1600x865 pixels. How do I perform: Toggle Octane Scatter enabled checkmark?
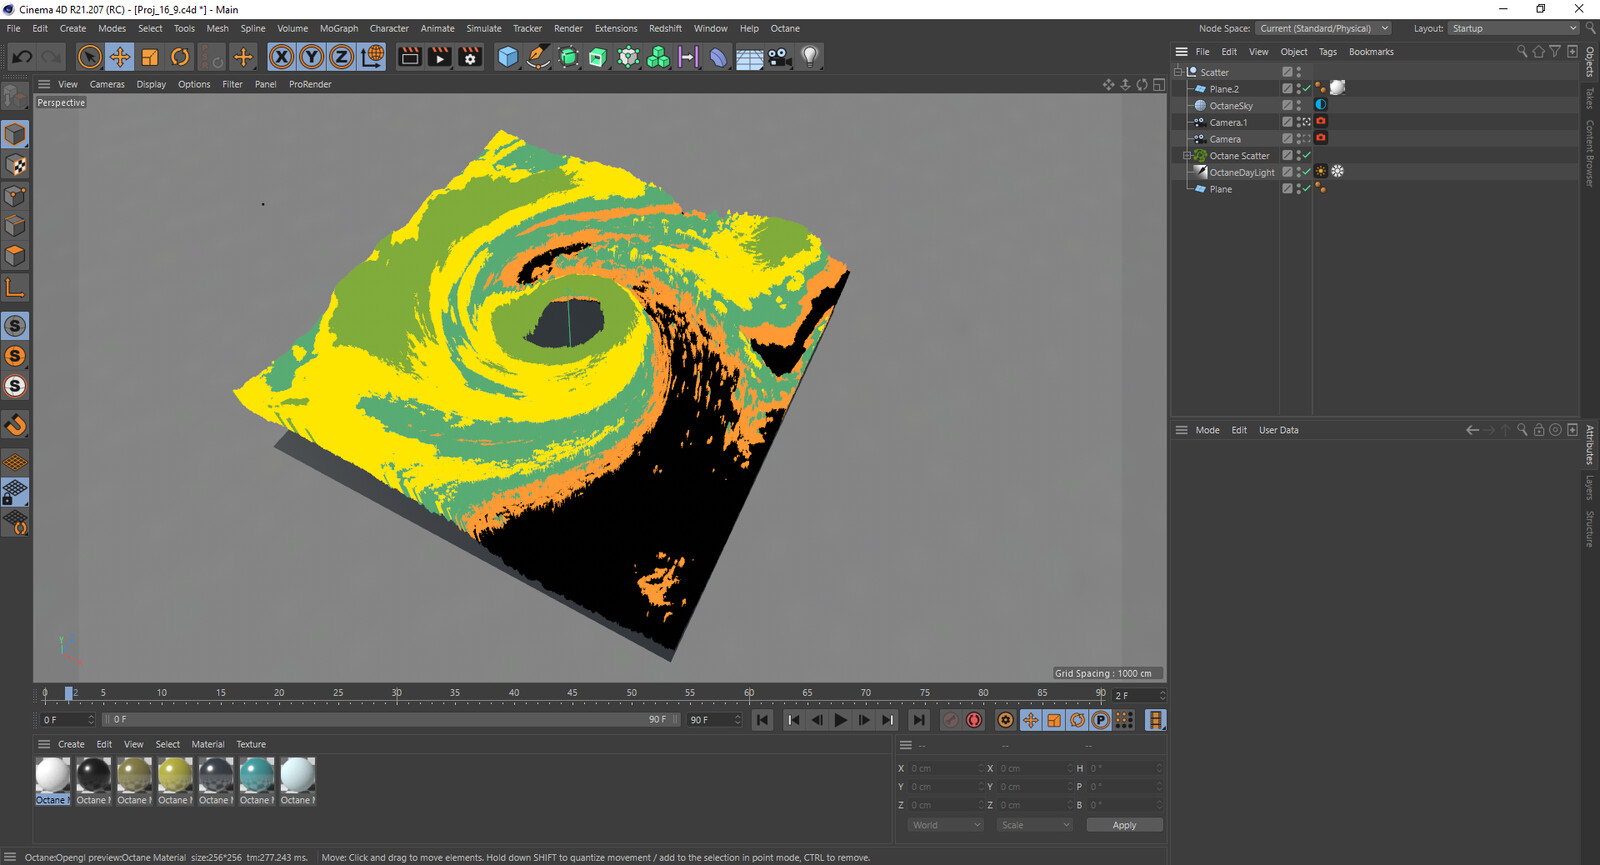[1306, 155]
